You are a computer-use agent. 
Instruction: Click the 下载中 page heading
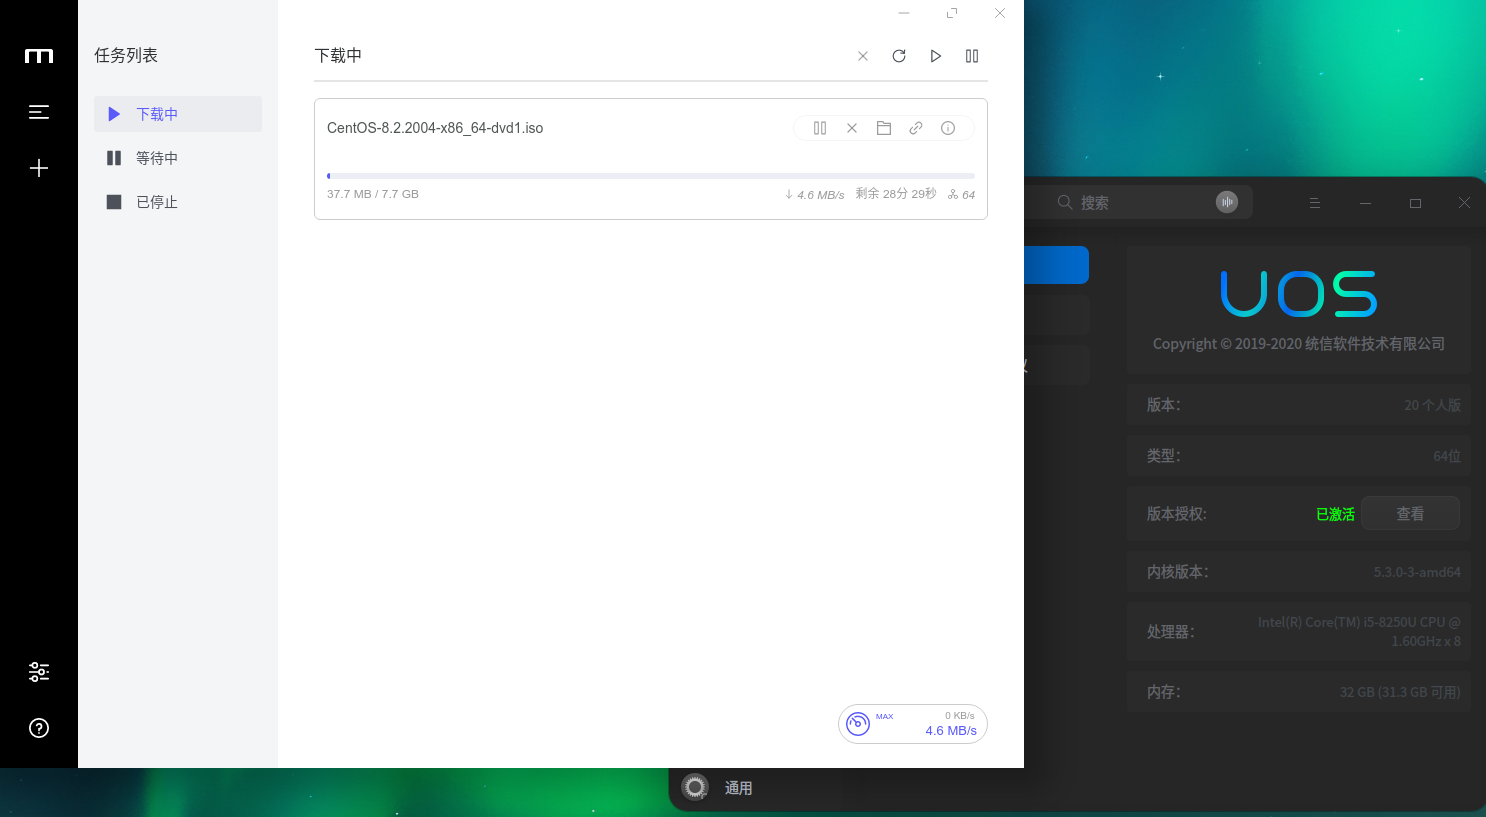pos(338,56)
